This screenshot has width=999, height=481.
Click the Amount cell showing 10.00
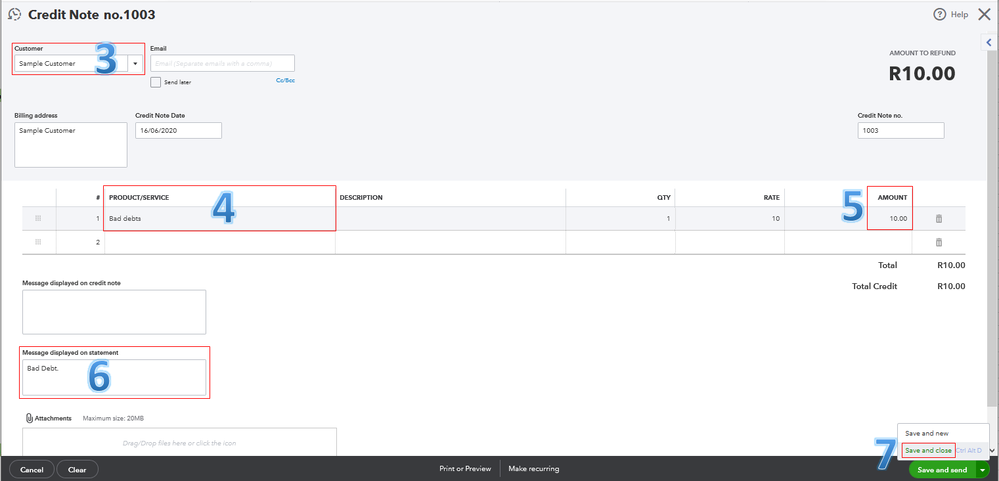[849, 219]
